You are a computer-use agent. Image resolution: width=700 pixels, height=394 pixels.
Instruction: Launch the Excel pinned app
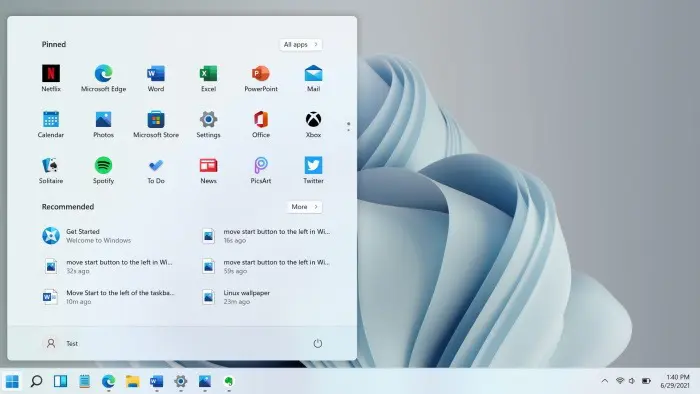tap(208, 78)
